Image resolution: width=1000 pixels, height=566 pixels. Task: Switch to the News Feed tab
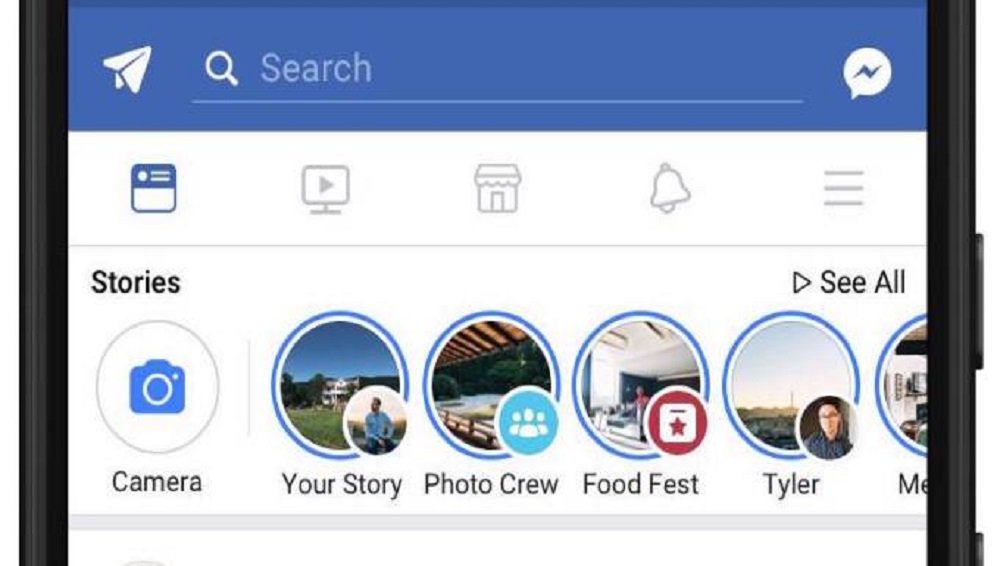pyautogui.click(x=154, y=189)
